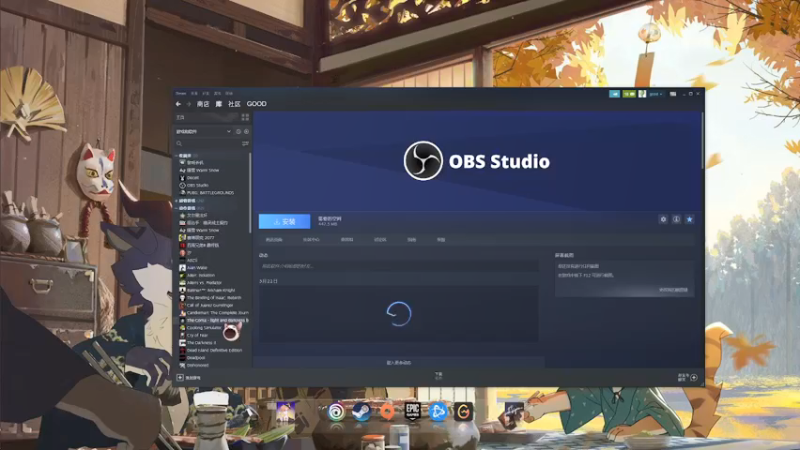800x450 pixels.
Task: Select Alien: Isolation in the game list
Action: click(200, 275)
